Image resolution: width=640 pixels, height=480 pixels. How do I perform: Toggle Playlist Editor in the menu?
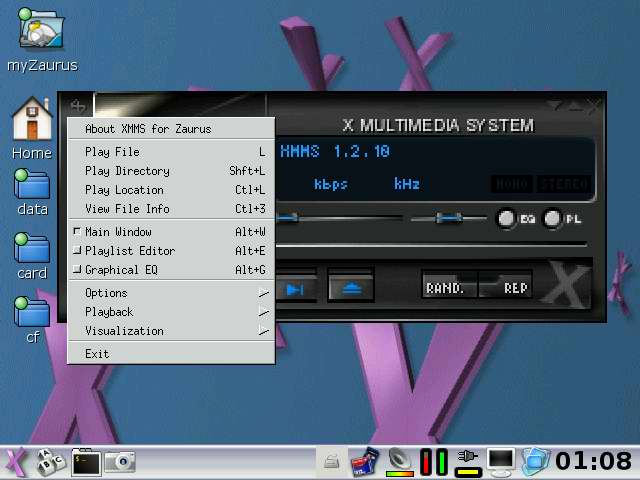(129, 251)
